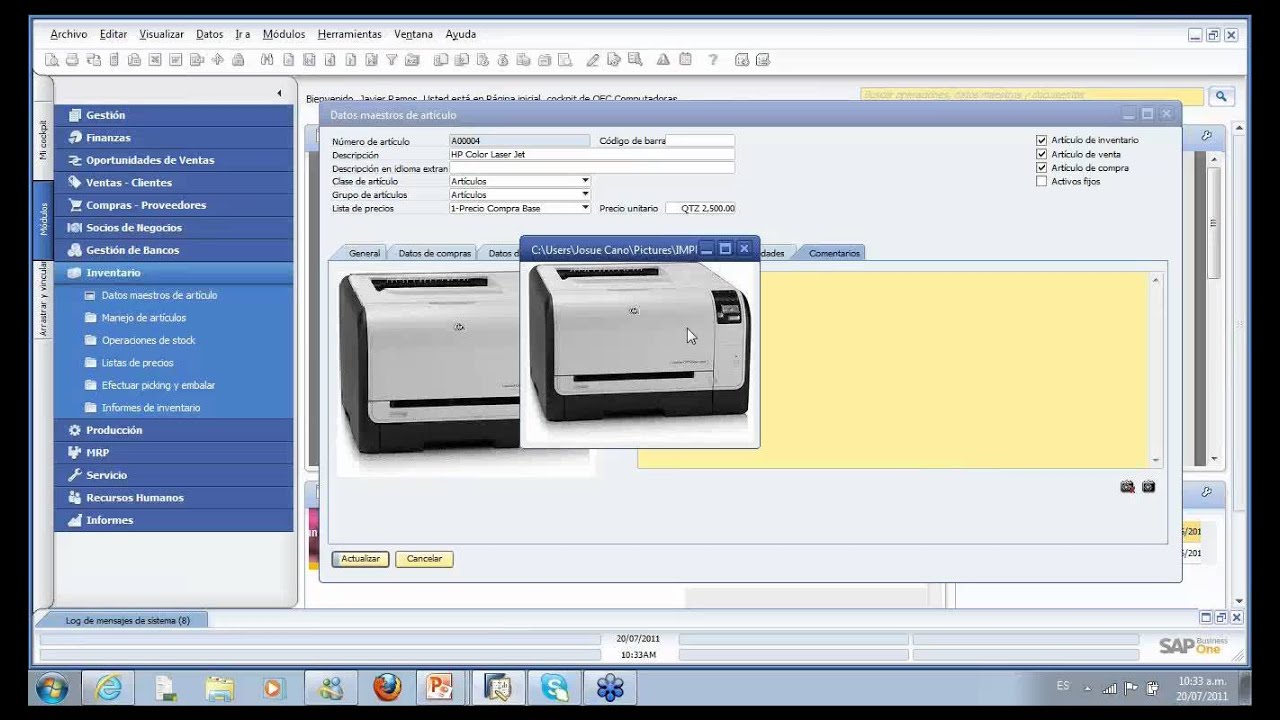
Task: Click the wrench icon on upper cockpit widget
Action: click(x=1206, y=136)
